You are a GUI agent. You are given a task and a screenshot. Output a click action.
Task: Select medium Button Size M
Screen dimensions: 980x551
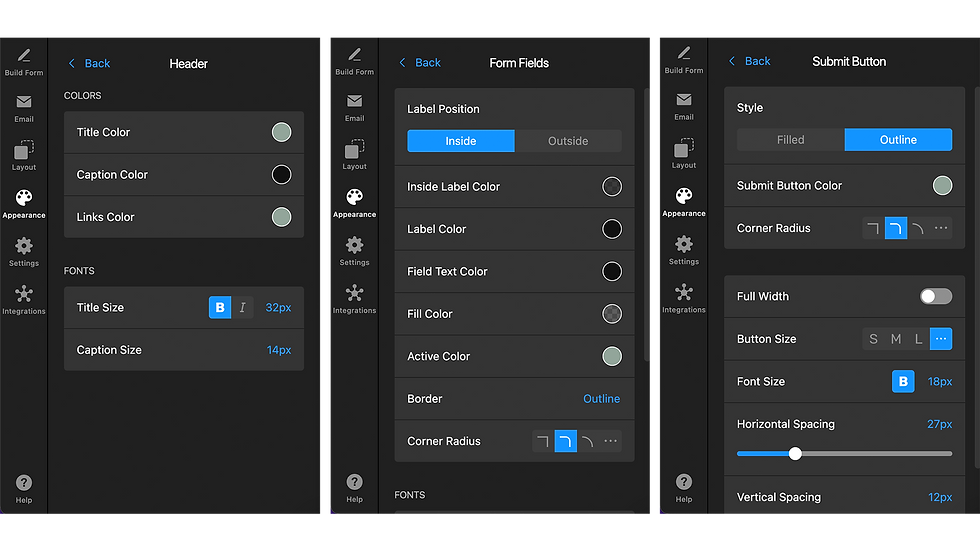pyautogui.click(x=896, y=339)
